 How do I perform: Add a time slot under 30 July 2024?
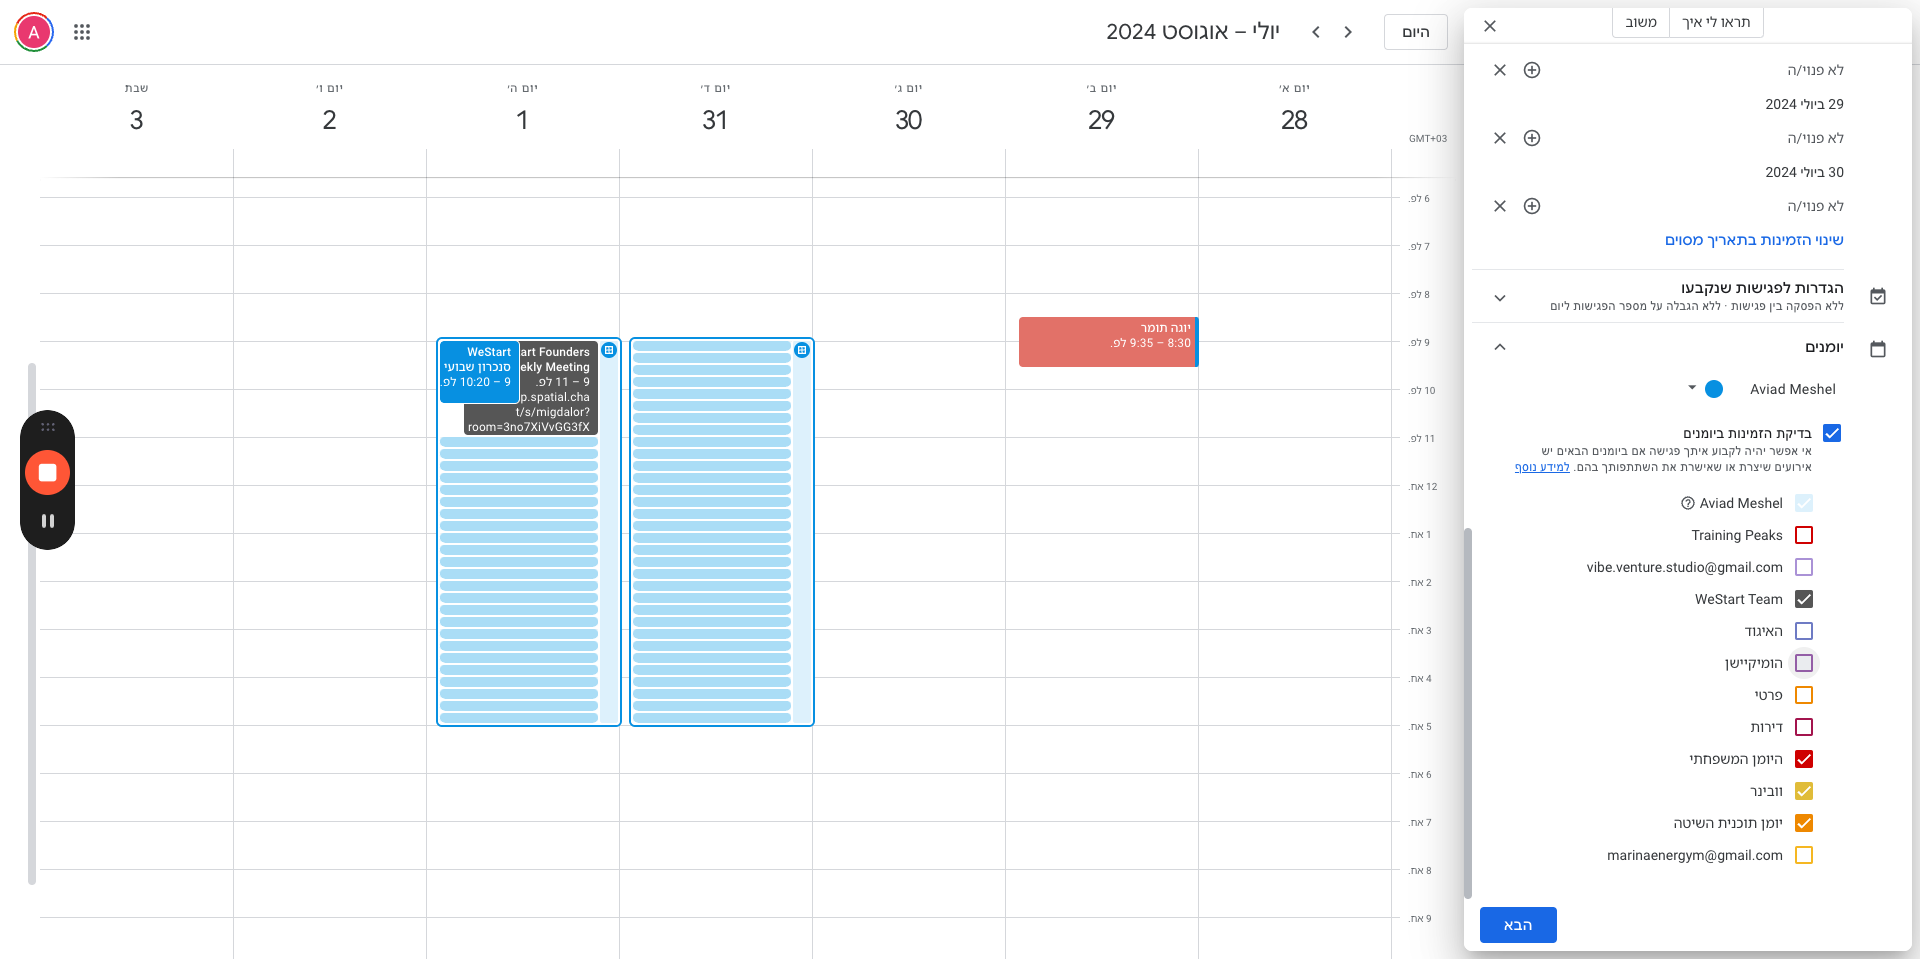1532,206
